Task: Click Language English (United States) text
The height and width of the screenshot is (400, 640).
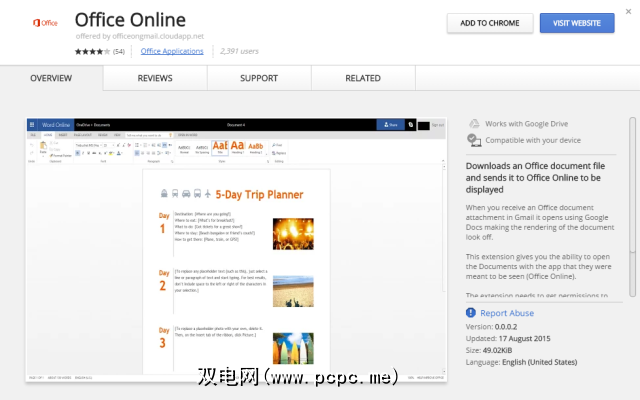Action: 521,362
